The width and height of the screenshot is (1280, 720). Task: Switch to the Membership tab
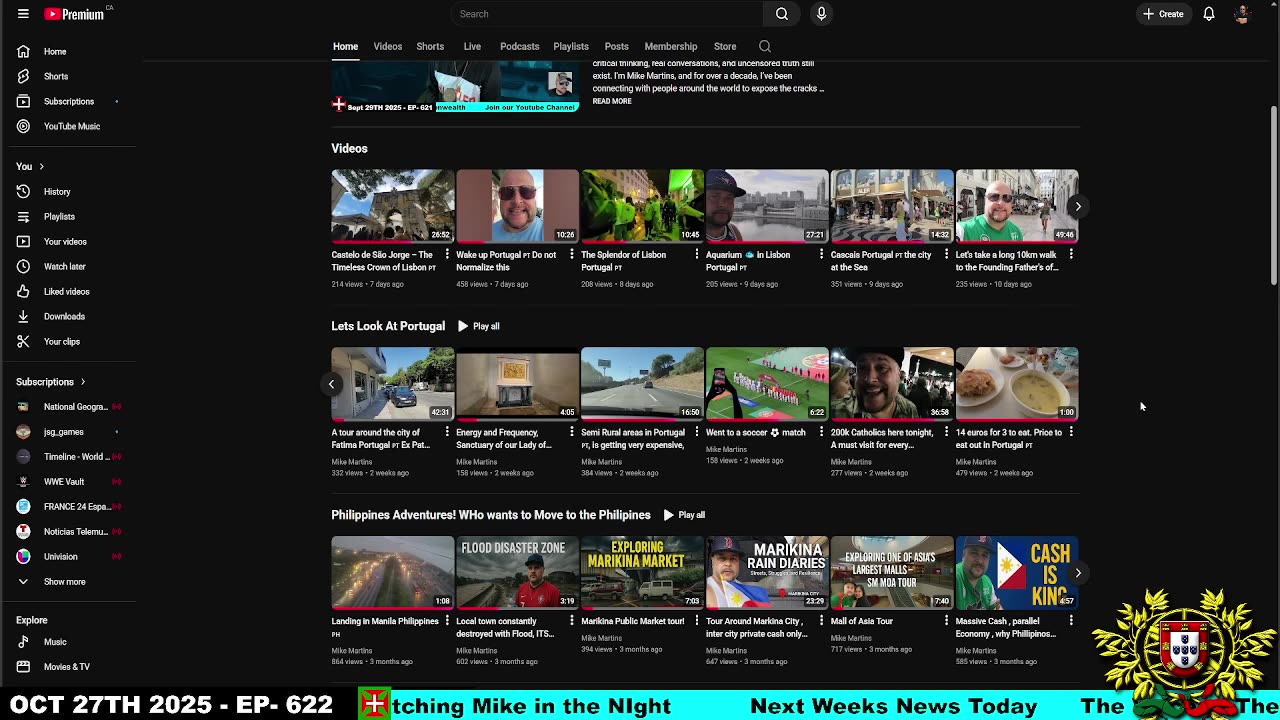click(671, 46)
